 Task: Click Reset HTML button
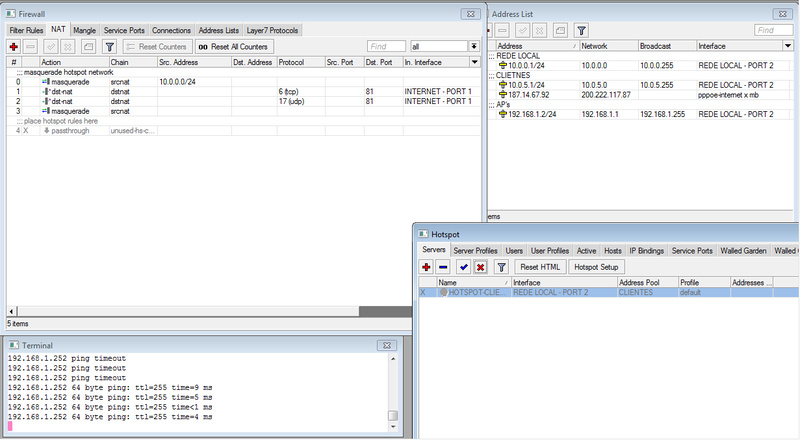tap(540, 267)
